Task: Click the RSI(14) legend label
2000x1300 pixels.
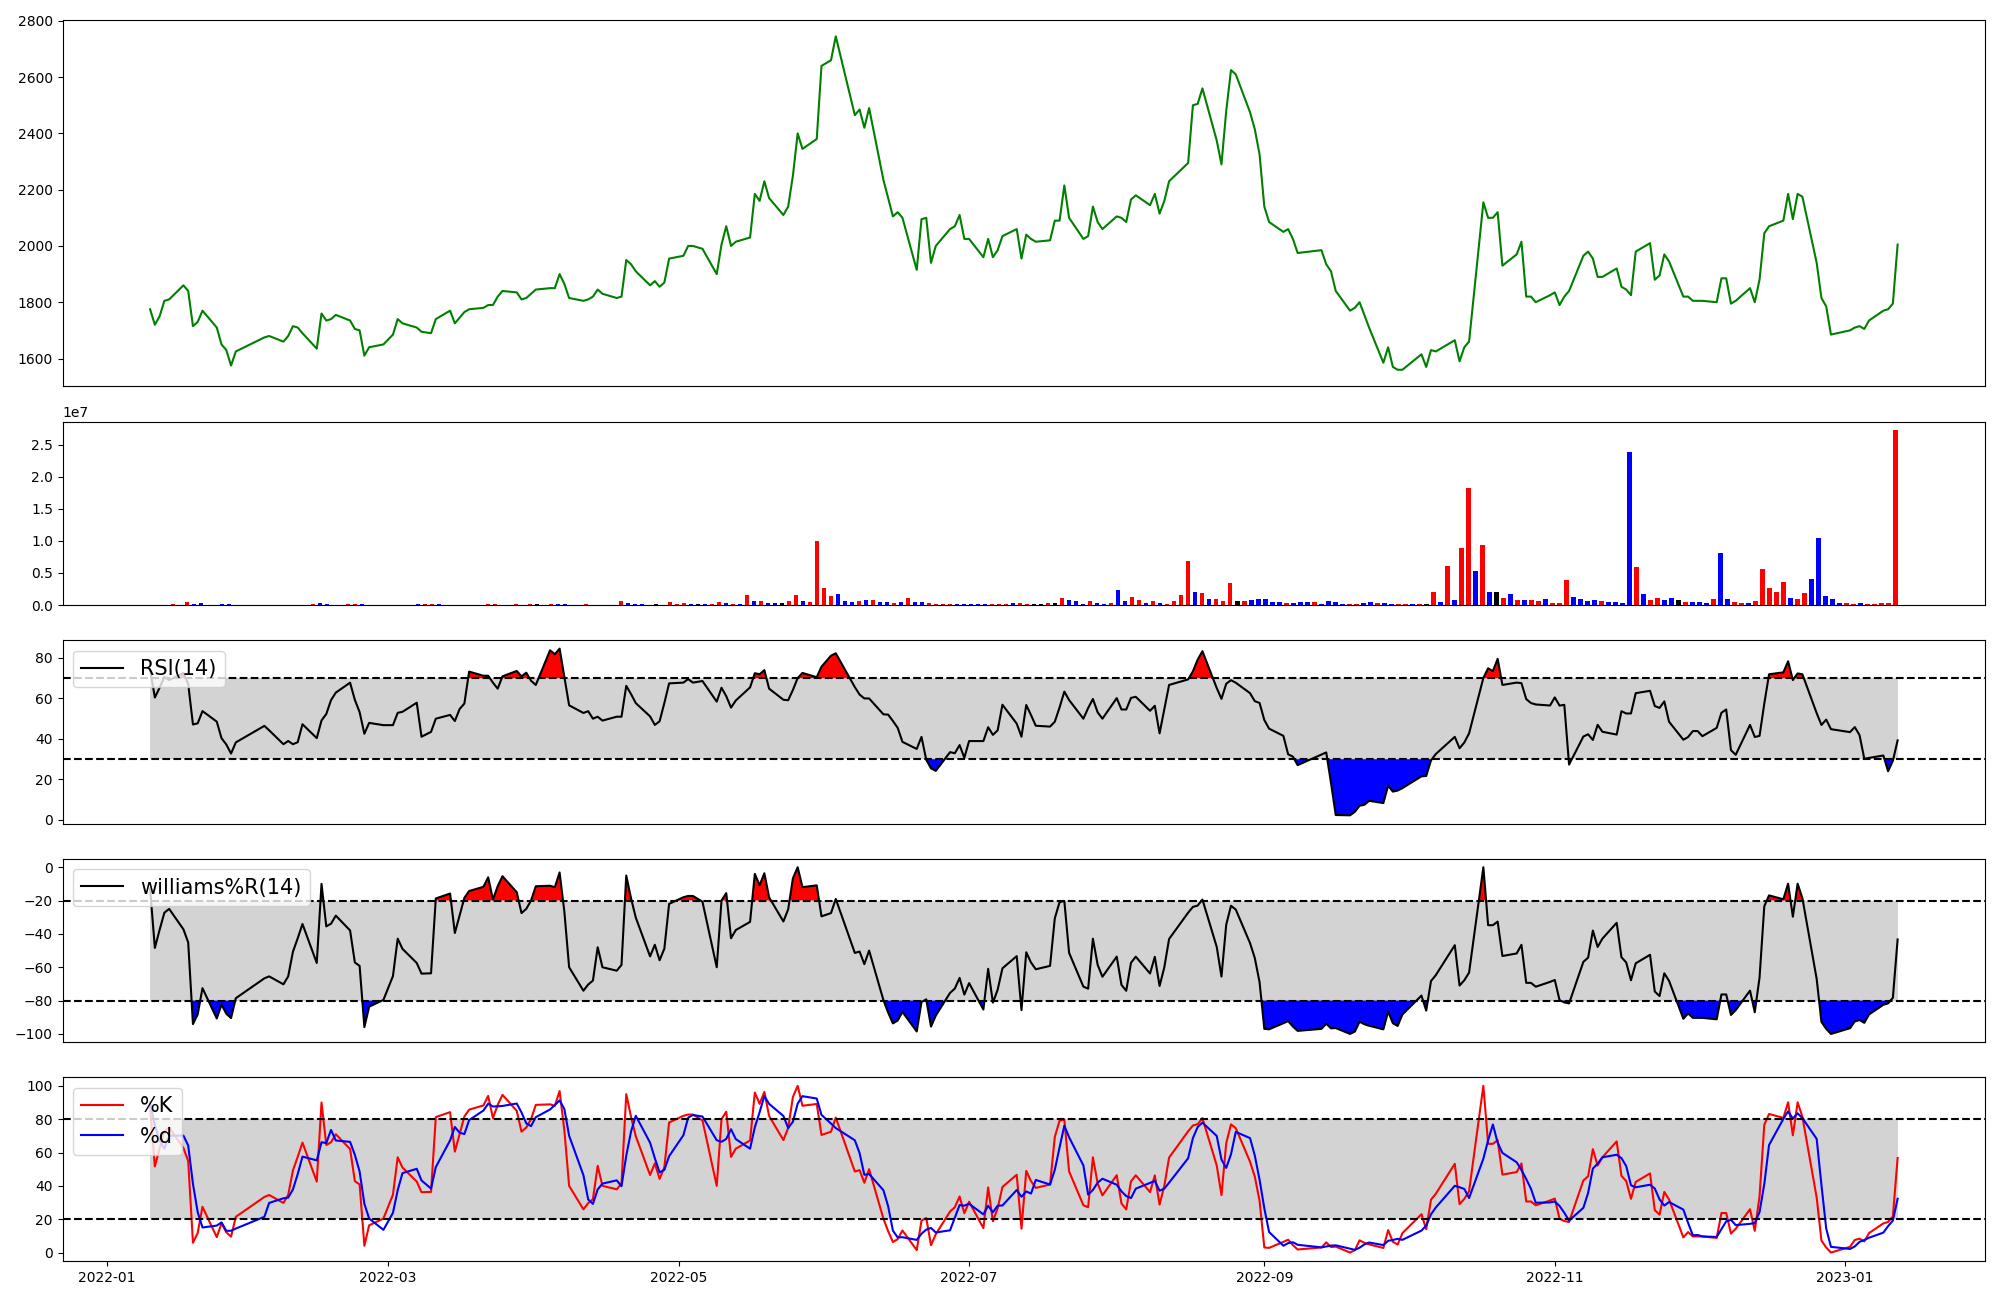Action: [177, 668]
